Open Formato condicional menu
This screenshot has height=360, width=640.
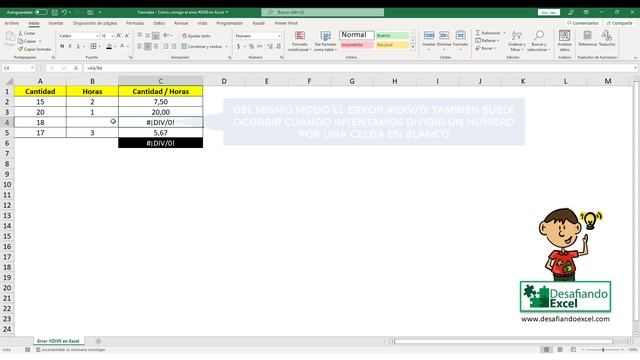tap(300, 41)
